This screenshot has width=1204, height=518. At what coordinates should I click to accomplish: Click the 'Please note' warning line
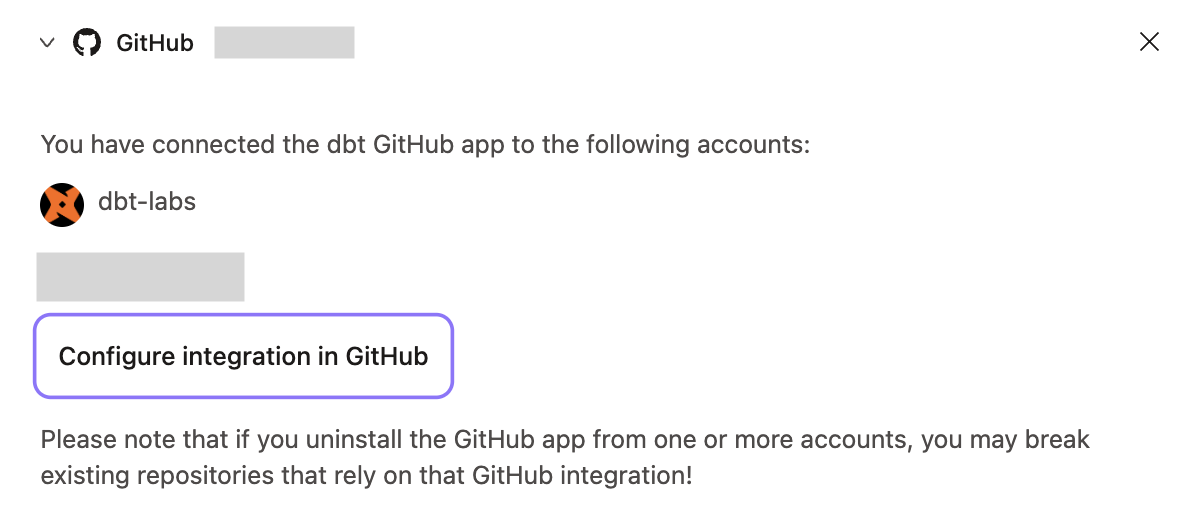click(565, 440)
